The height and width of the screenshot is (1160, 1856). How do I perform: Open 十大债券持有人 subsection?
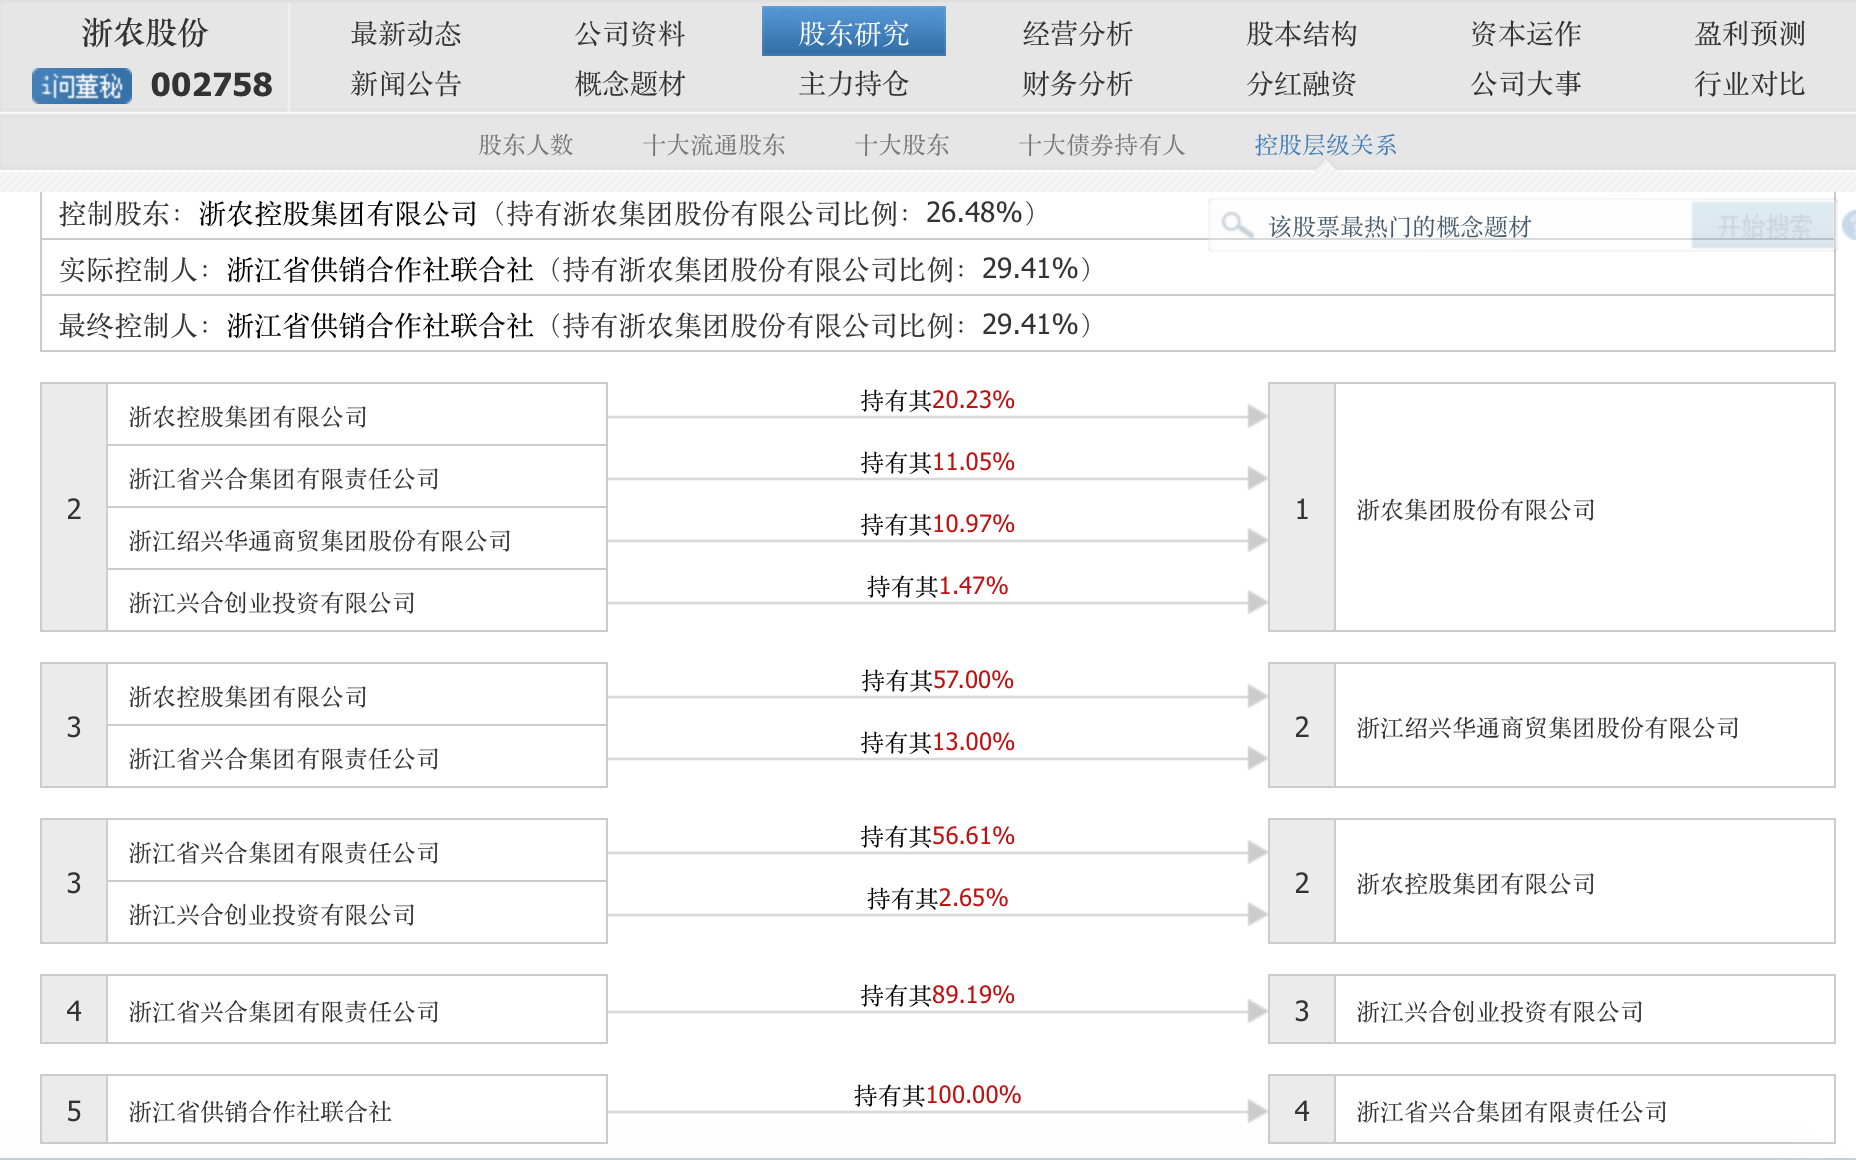tap(1101, 145)
